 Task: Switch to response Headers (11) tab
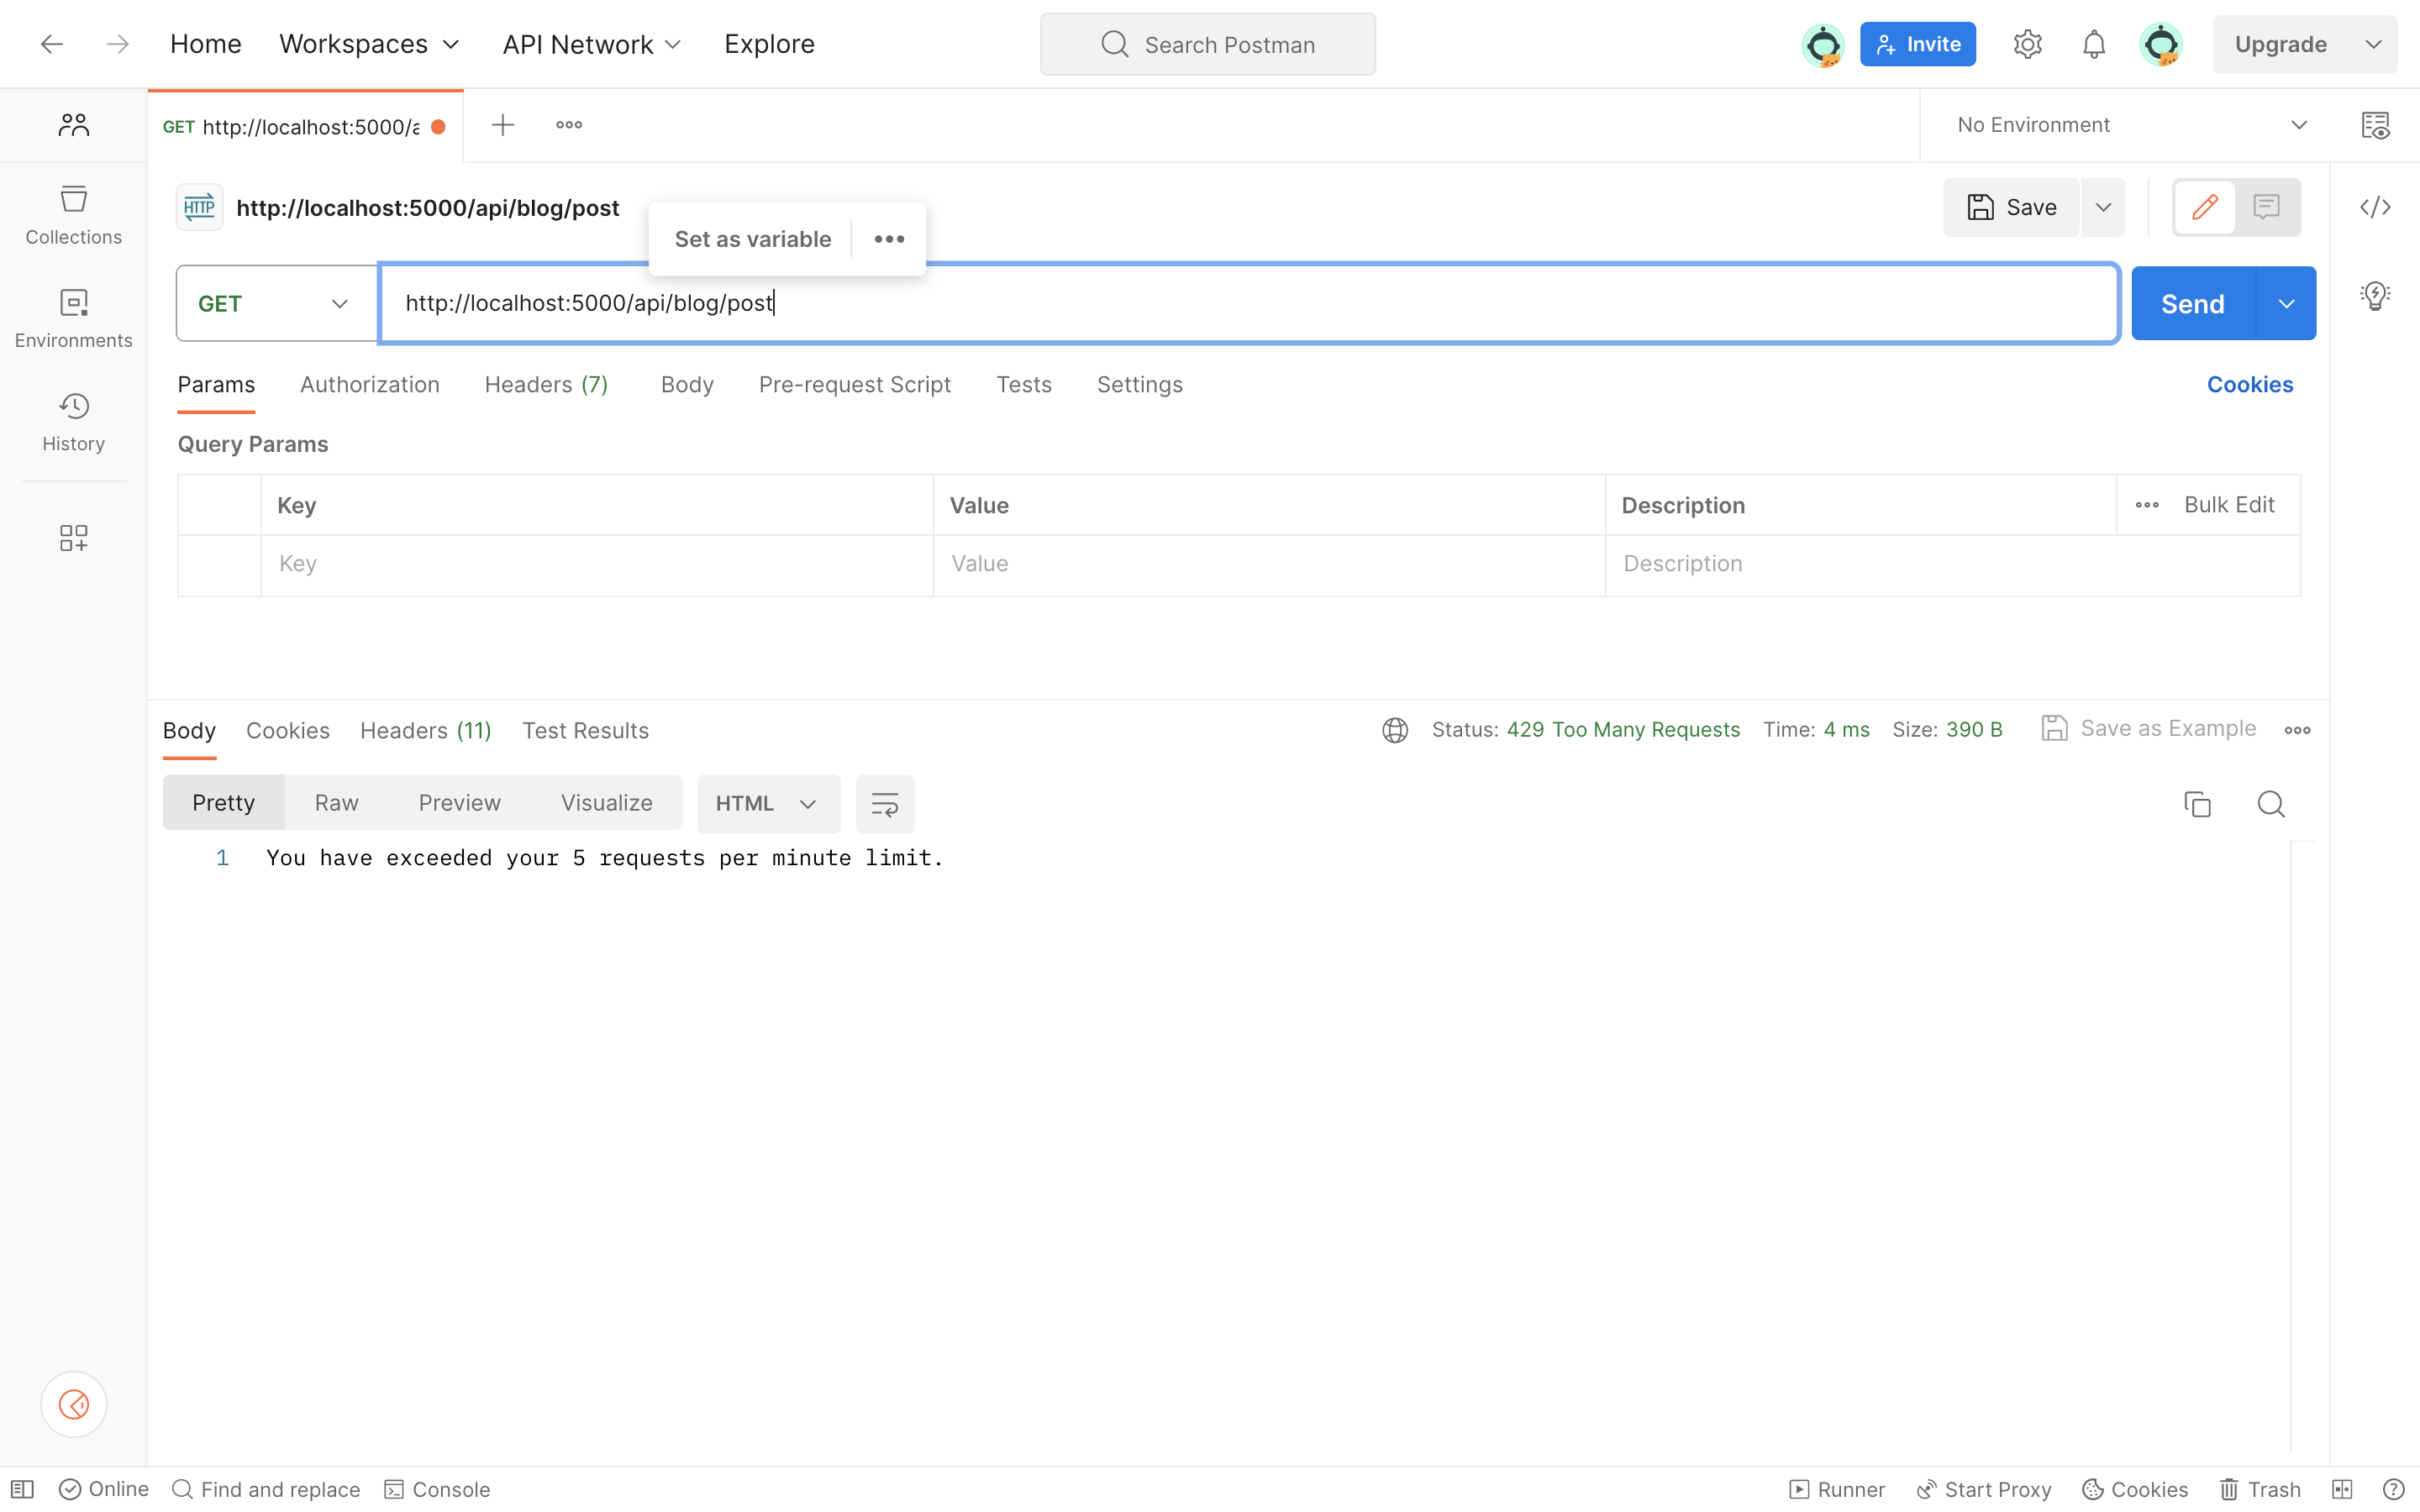pos(426,731)
